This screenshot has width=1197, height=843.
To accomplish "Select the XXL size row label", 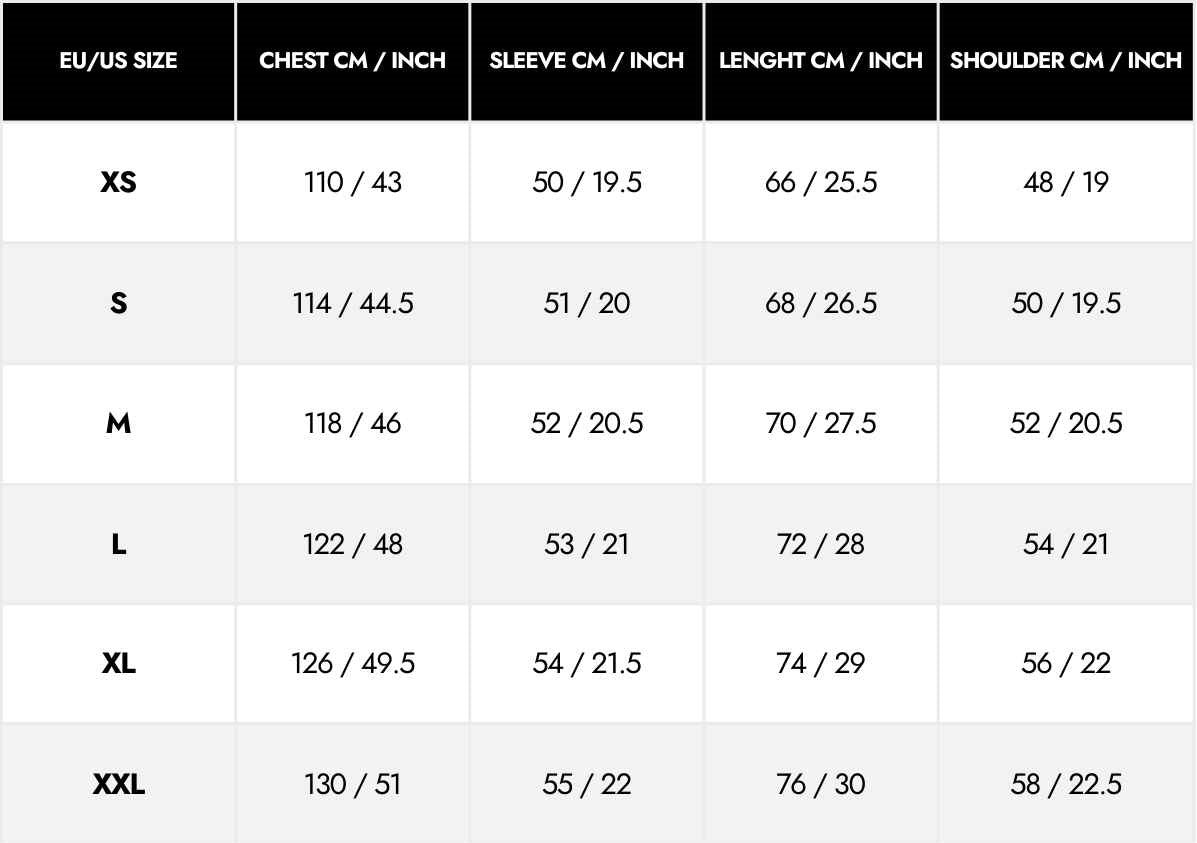I will 118,784.
